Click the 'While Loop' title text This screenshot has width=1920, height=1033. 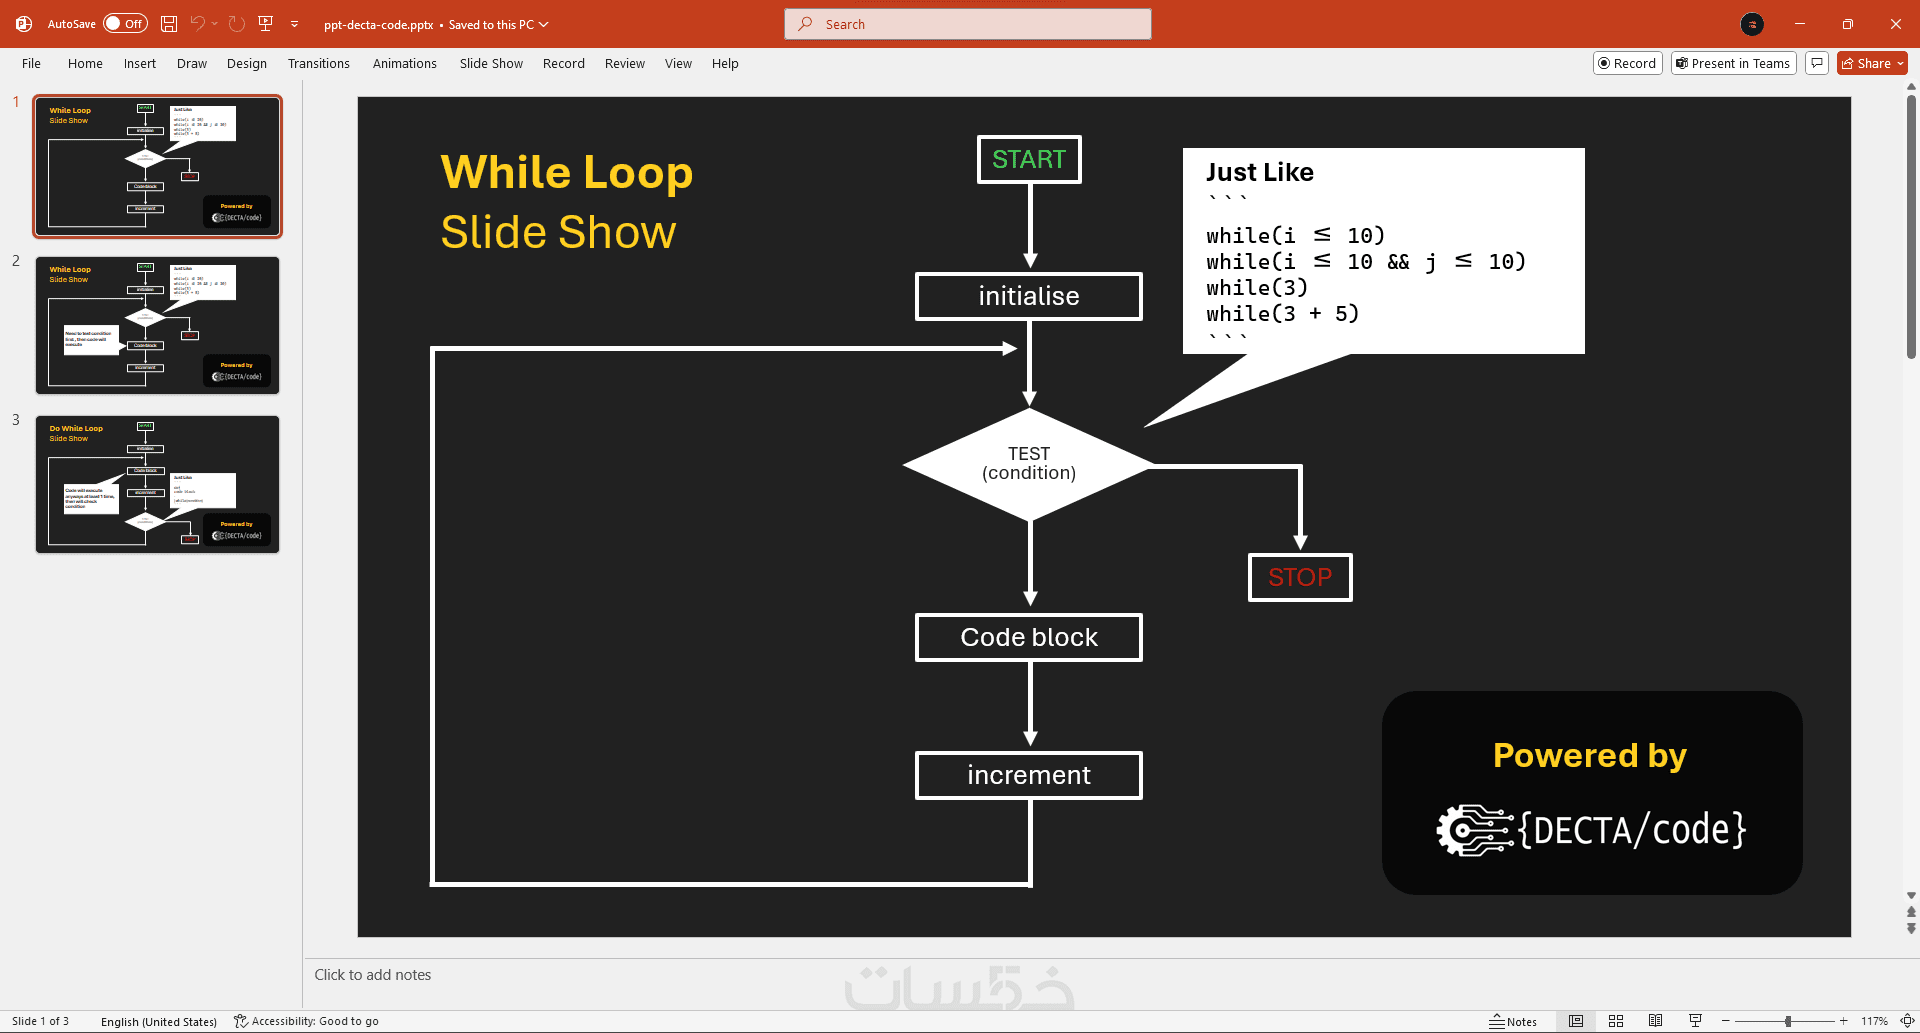(567, 172)
